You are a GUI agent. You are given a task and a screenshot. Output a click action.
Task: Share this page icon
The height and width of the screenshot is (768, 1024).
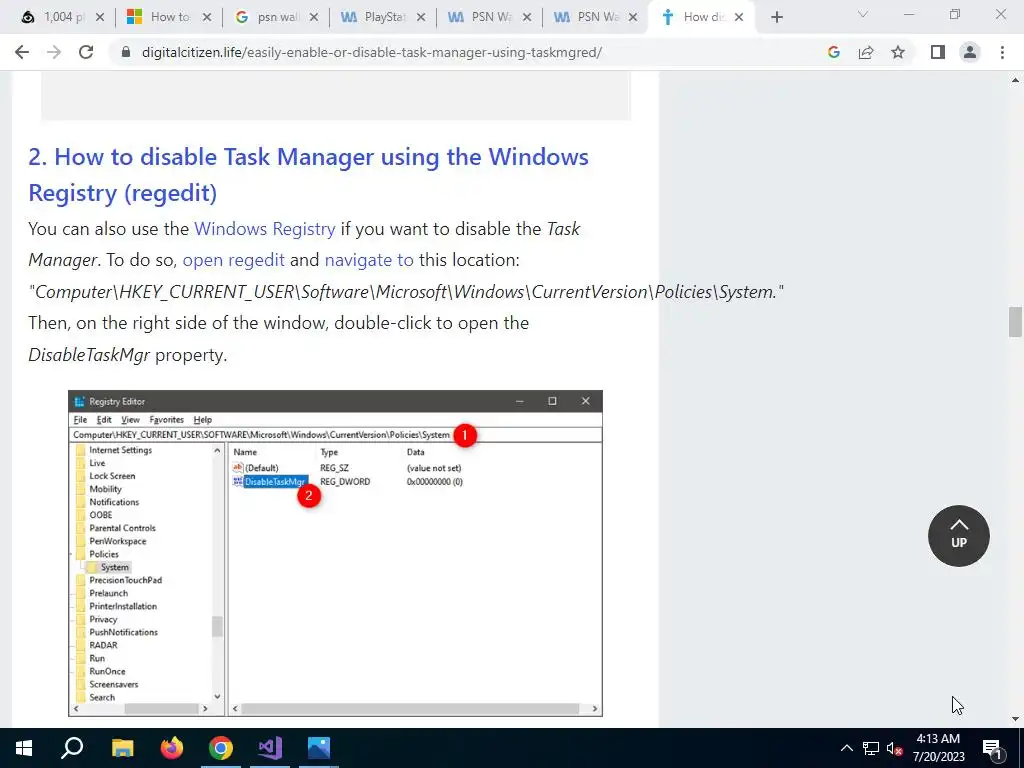(866, 52)
